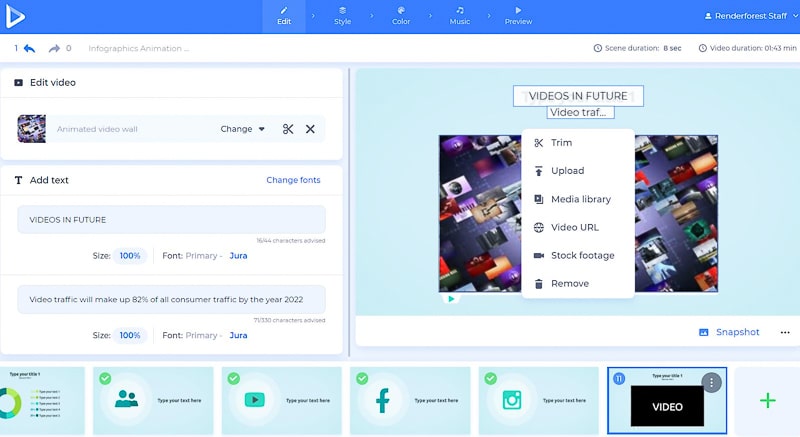Screen dimensions: 800x437
Task: Open VIDEO scene three-dot options
Action: pos(712,382)
